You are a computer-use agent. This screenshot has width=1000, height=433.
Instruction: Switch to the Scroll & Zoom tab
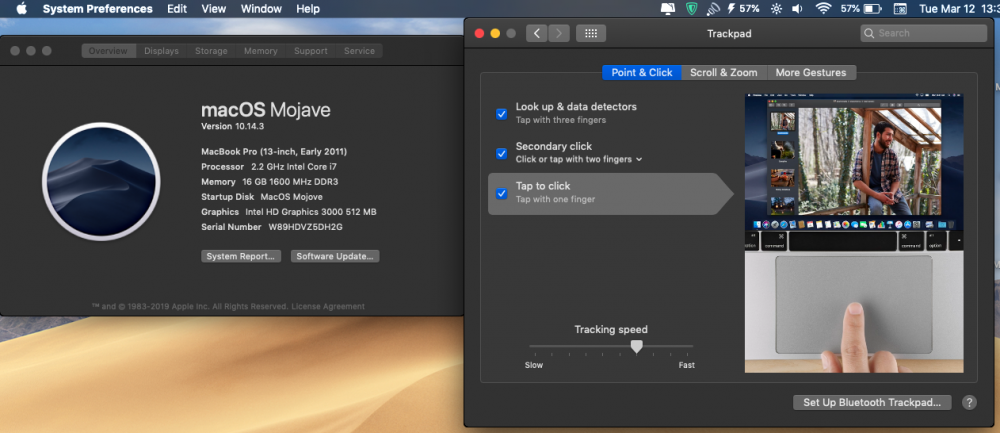[x=724, y=72]
